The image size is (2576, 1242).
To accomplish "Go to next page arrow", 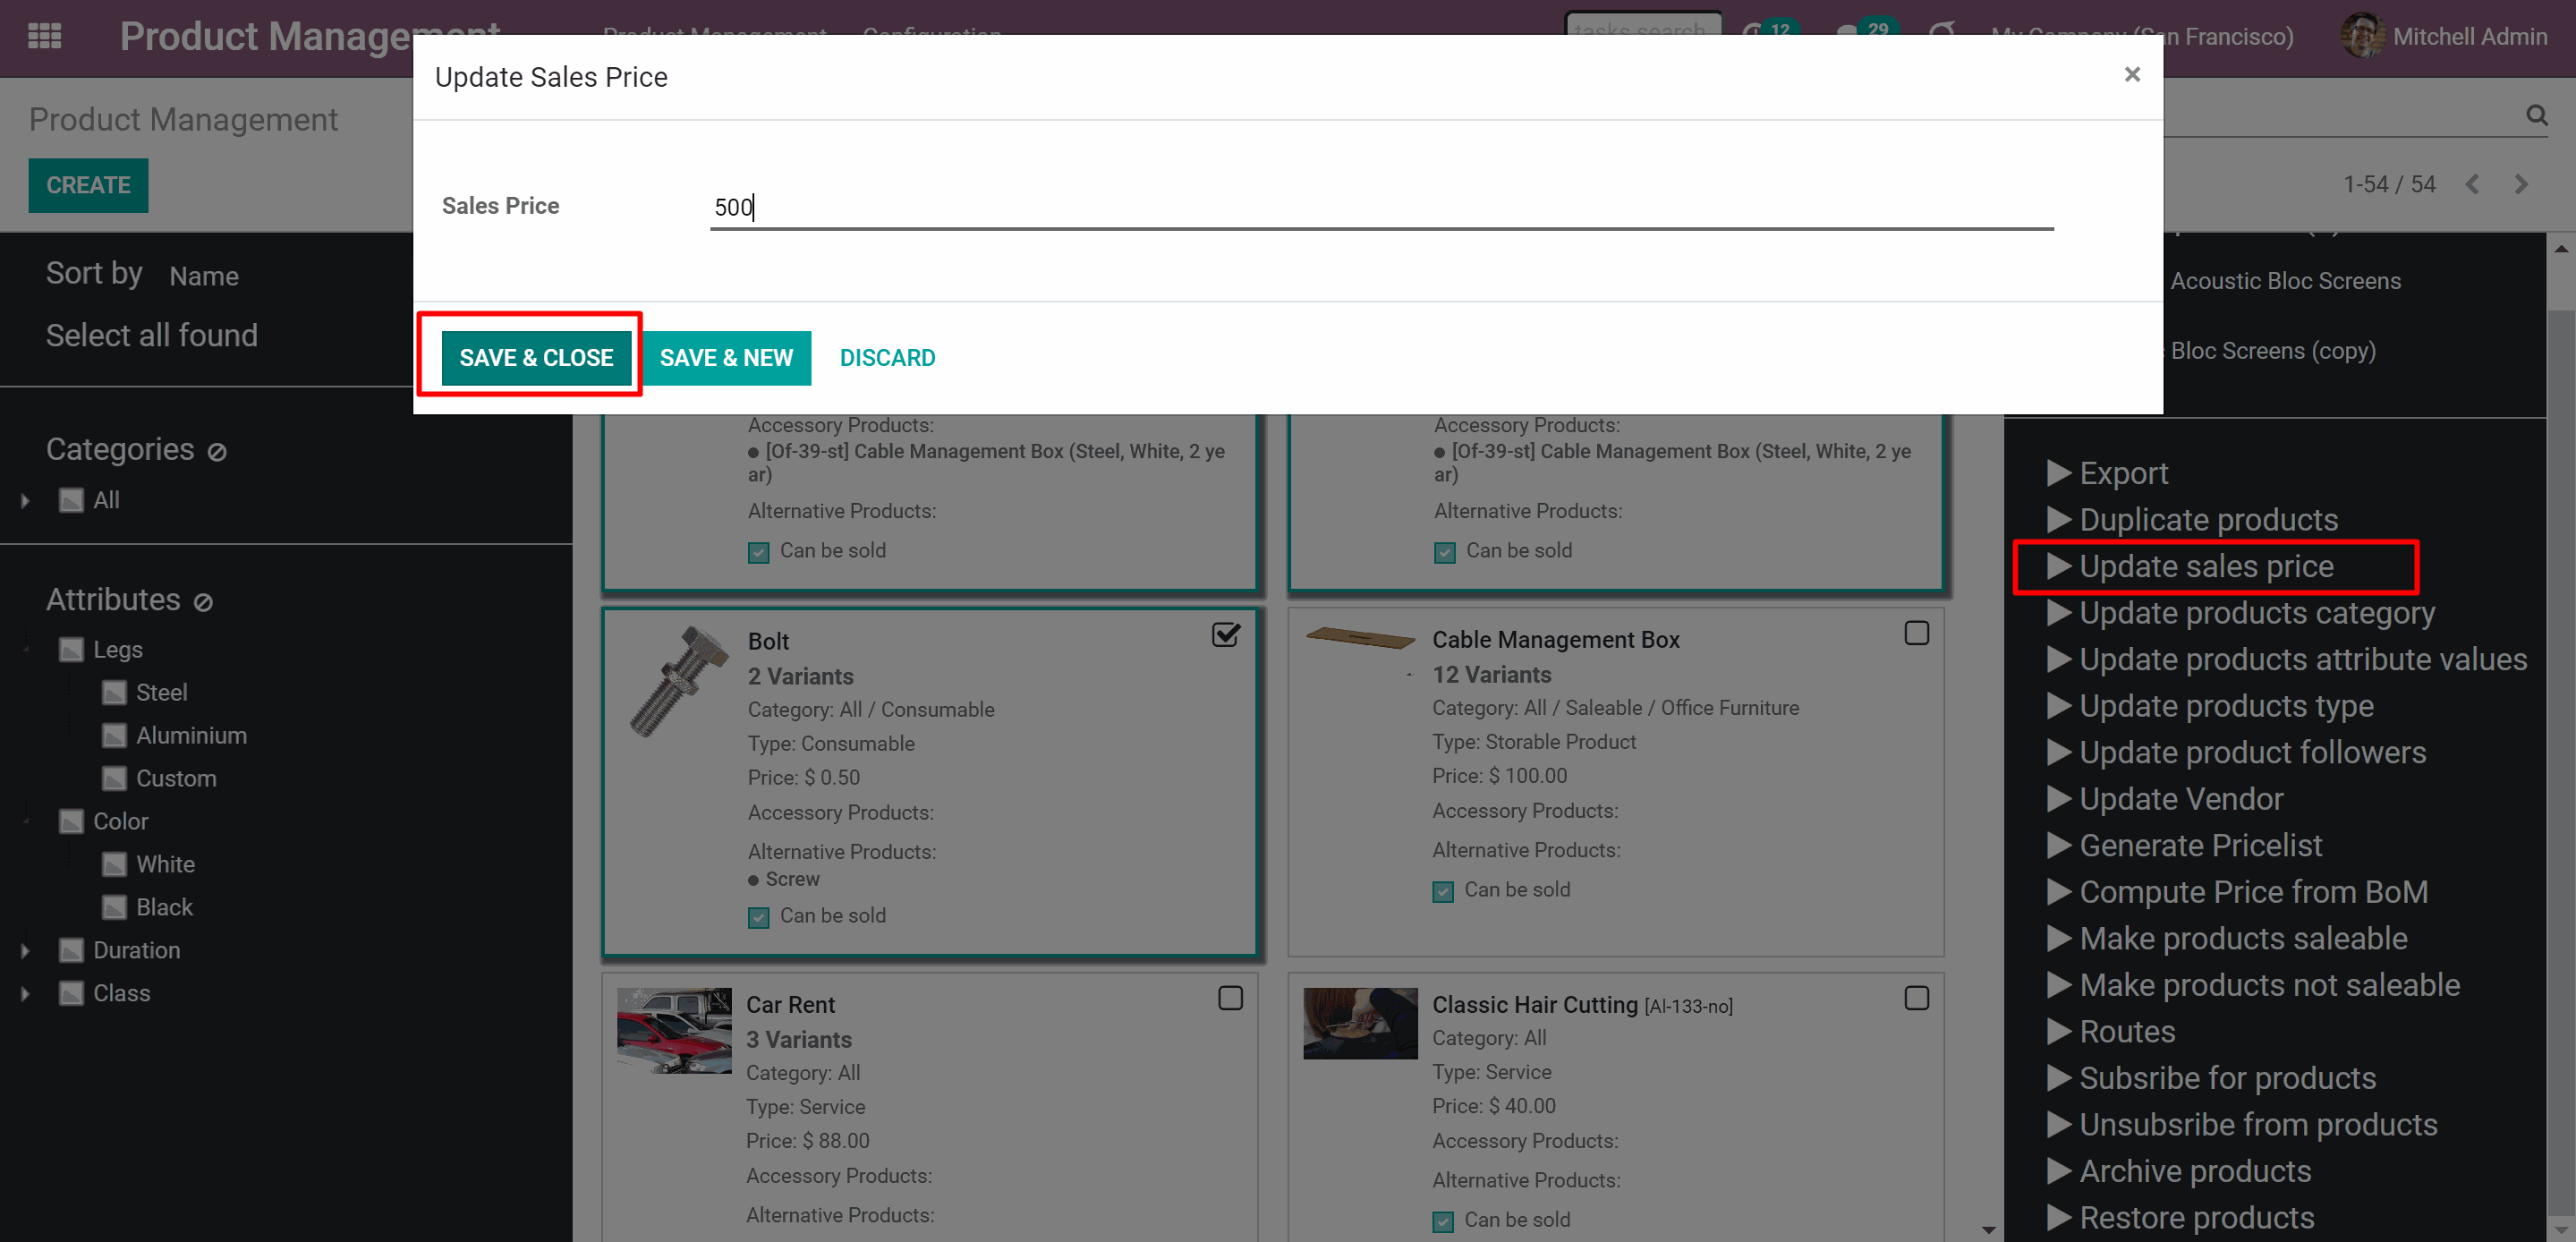I will pyautogui.click(x=2521, y=184).
